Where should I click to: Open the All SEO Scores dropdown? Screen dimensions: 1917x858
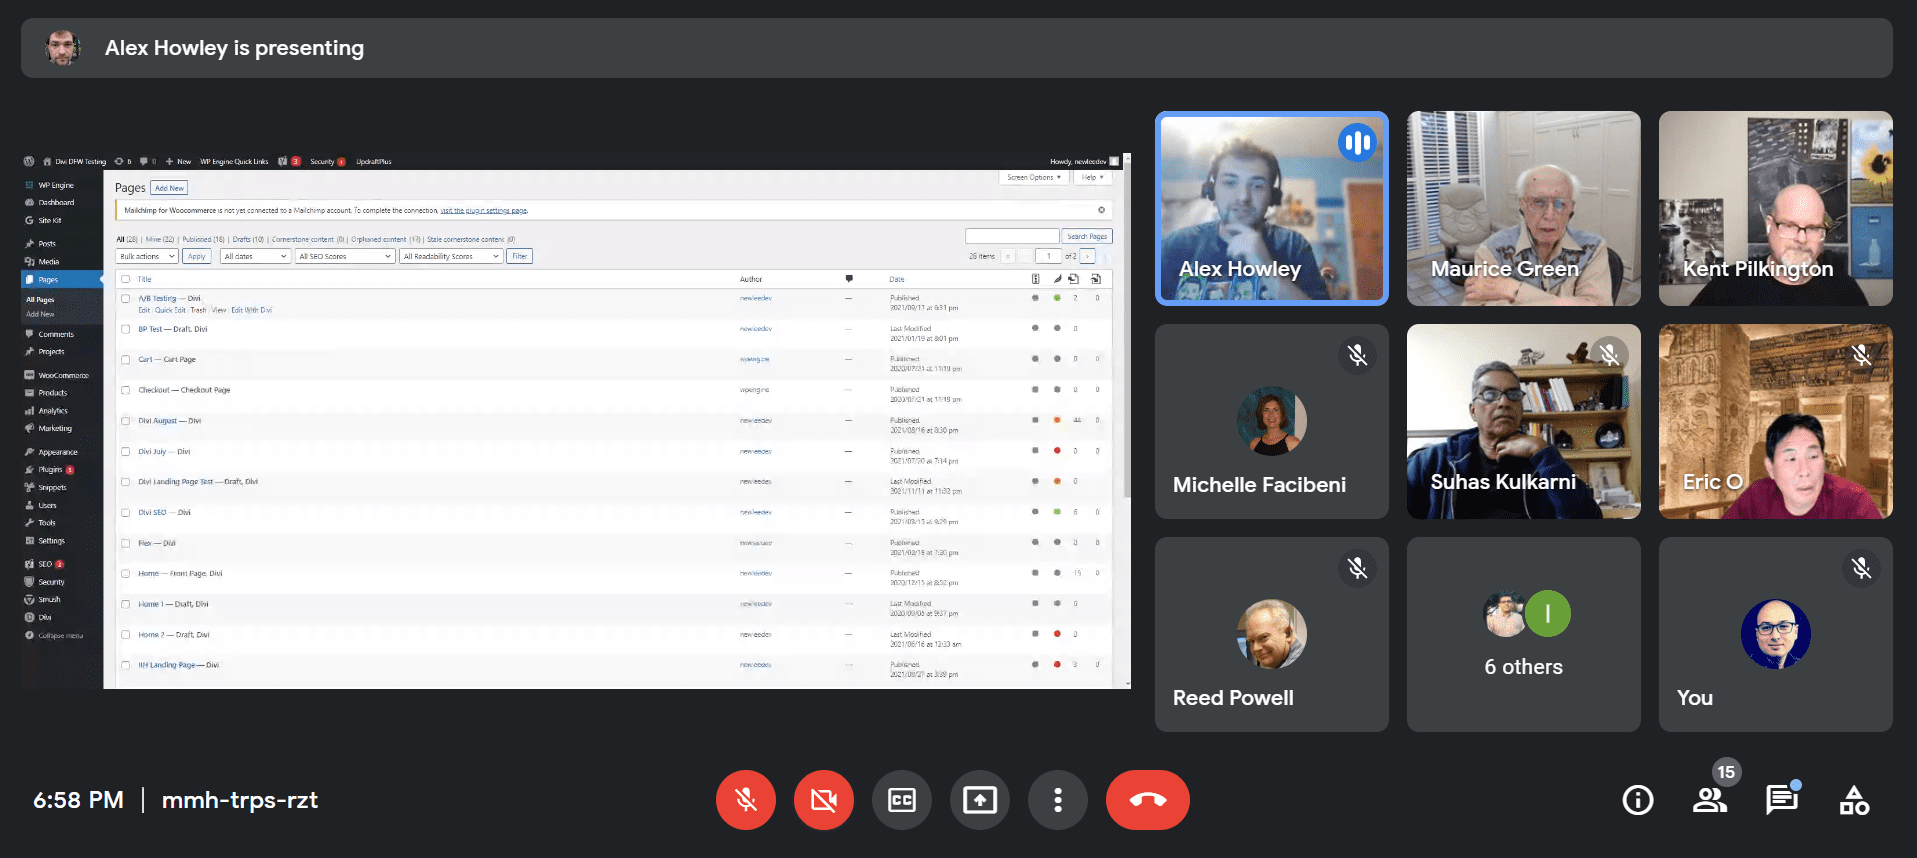345,256
